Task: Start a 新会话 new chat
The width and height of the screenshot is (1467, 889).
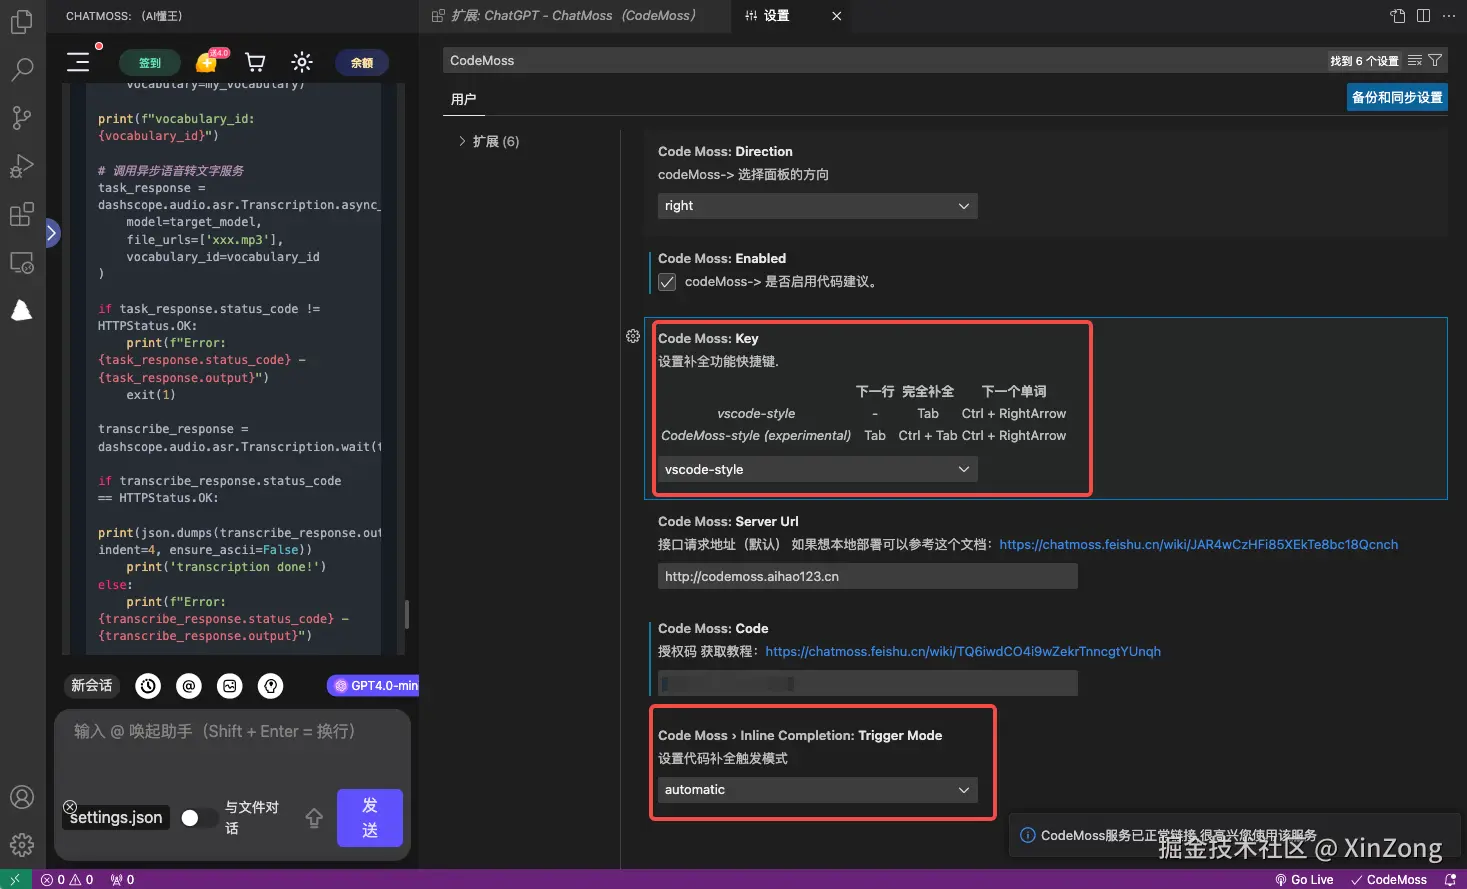Action: [92, 686]
